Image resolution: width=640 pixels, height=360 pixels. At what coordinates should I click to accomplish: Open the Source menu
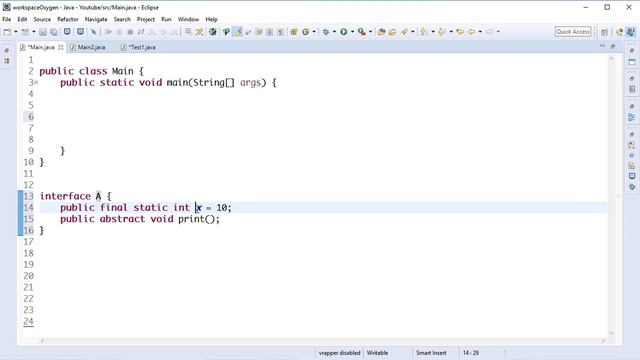[x=42, y=19]
